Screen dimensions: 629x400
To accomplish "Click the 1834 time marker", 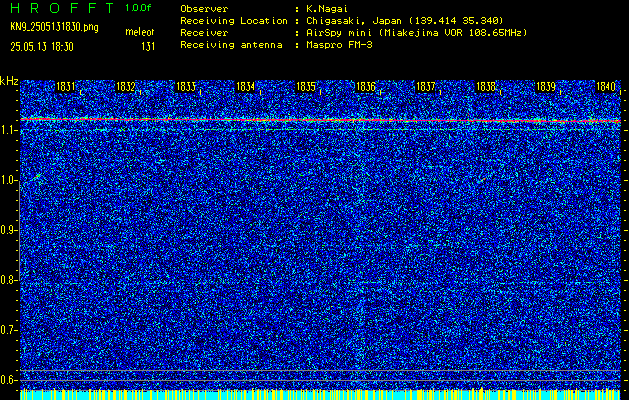I will click(246, 87).
